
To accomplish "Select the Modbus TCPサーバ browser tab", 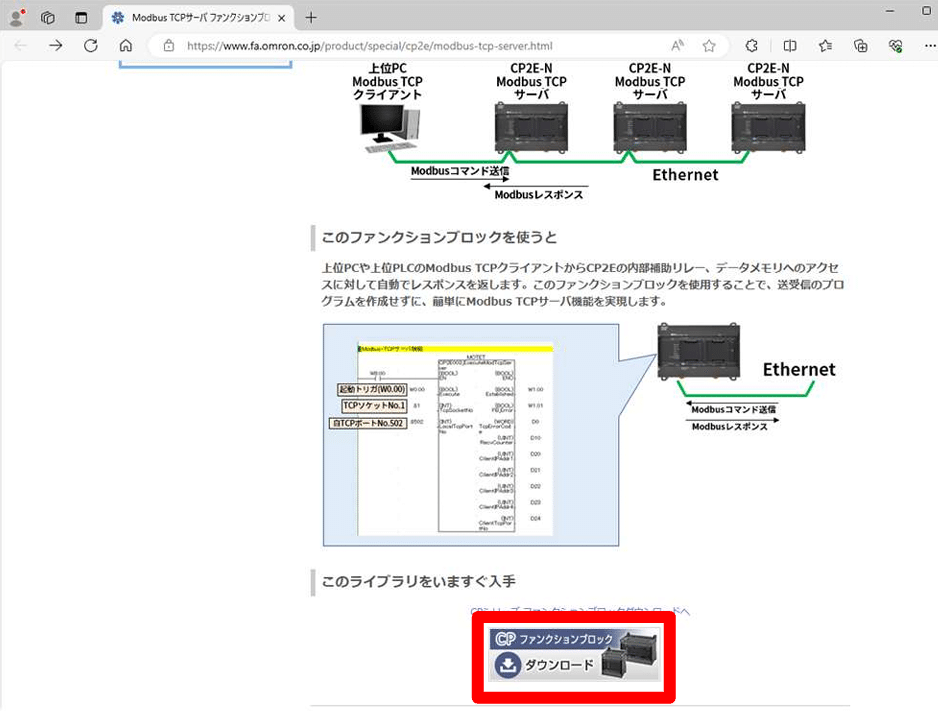I will point(200,18).
